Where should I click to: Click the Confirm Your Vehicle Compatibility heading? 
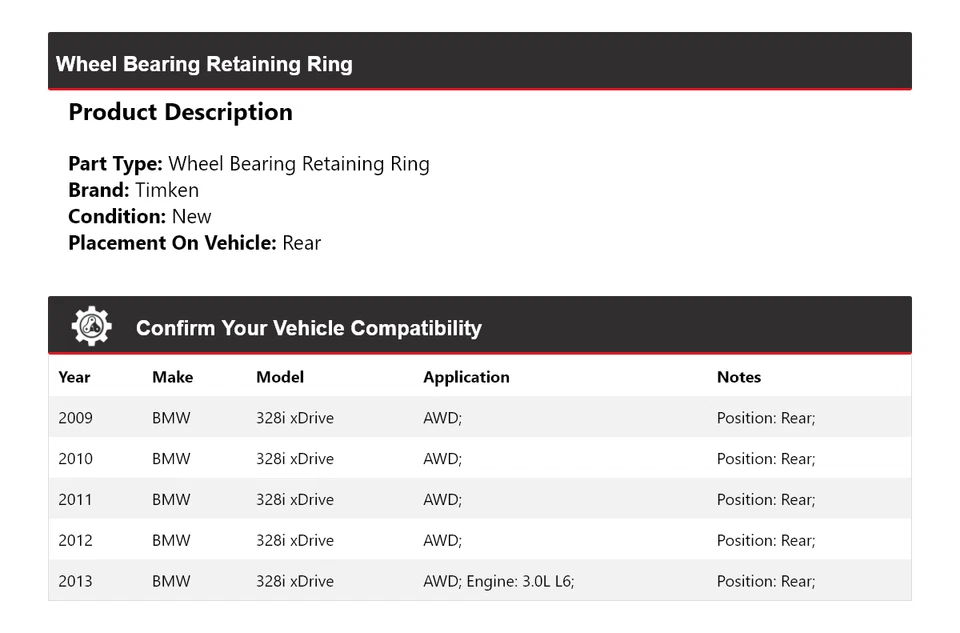coord(308,328)
